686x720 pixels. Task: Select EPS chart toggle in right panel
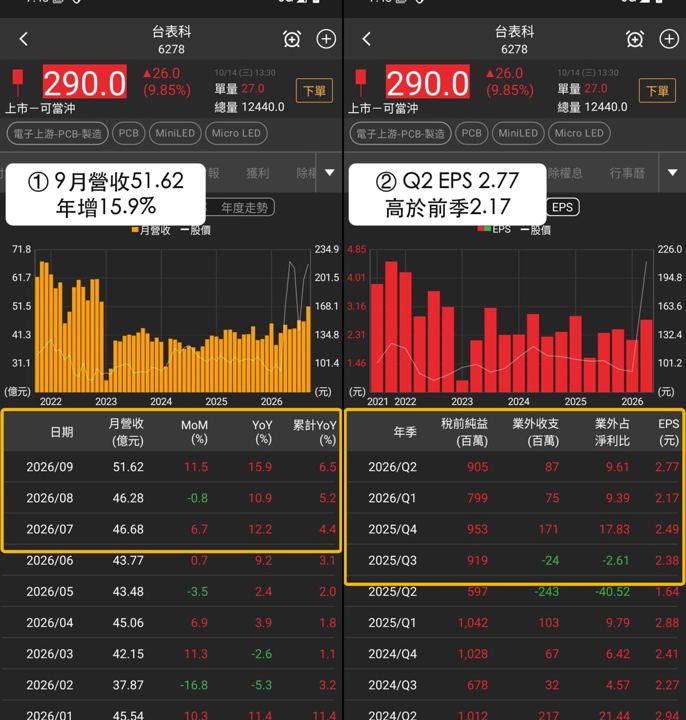pos(562,207)
